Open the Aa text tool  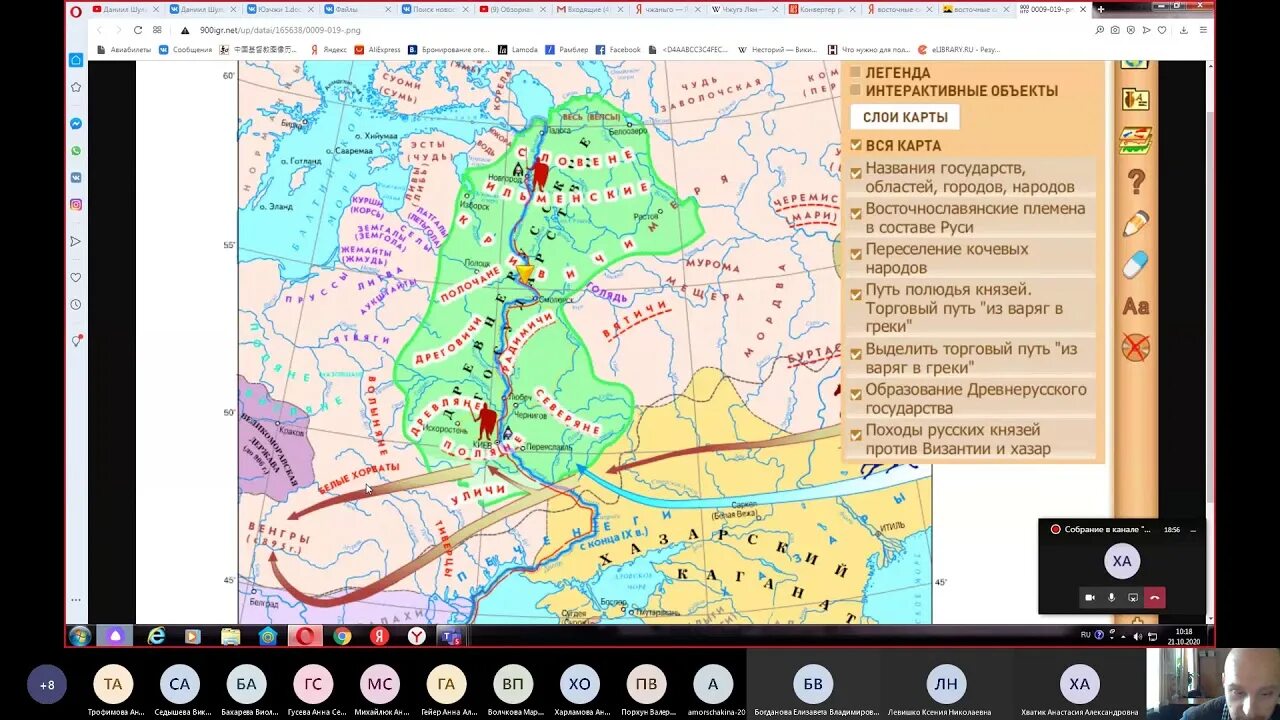click(x=1136, y=307)
